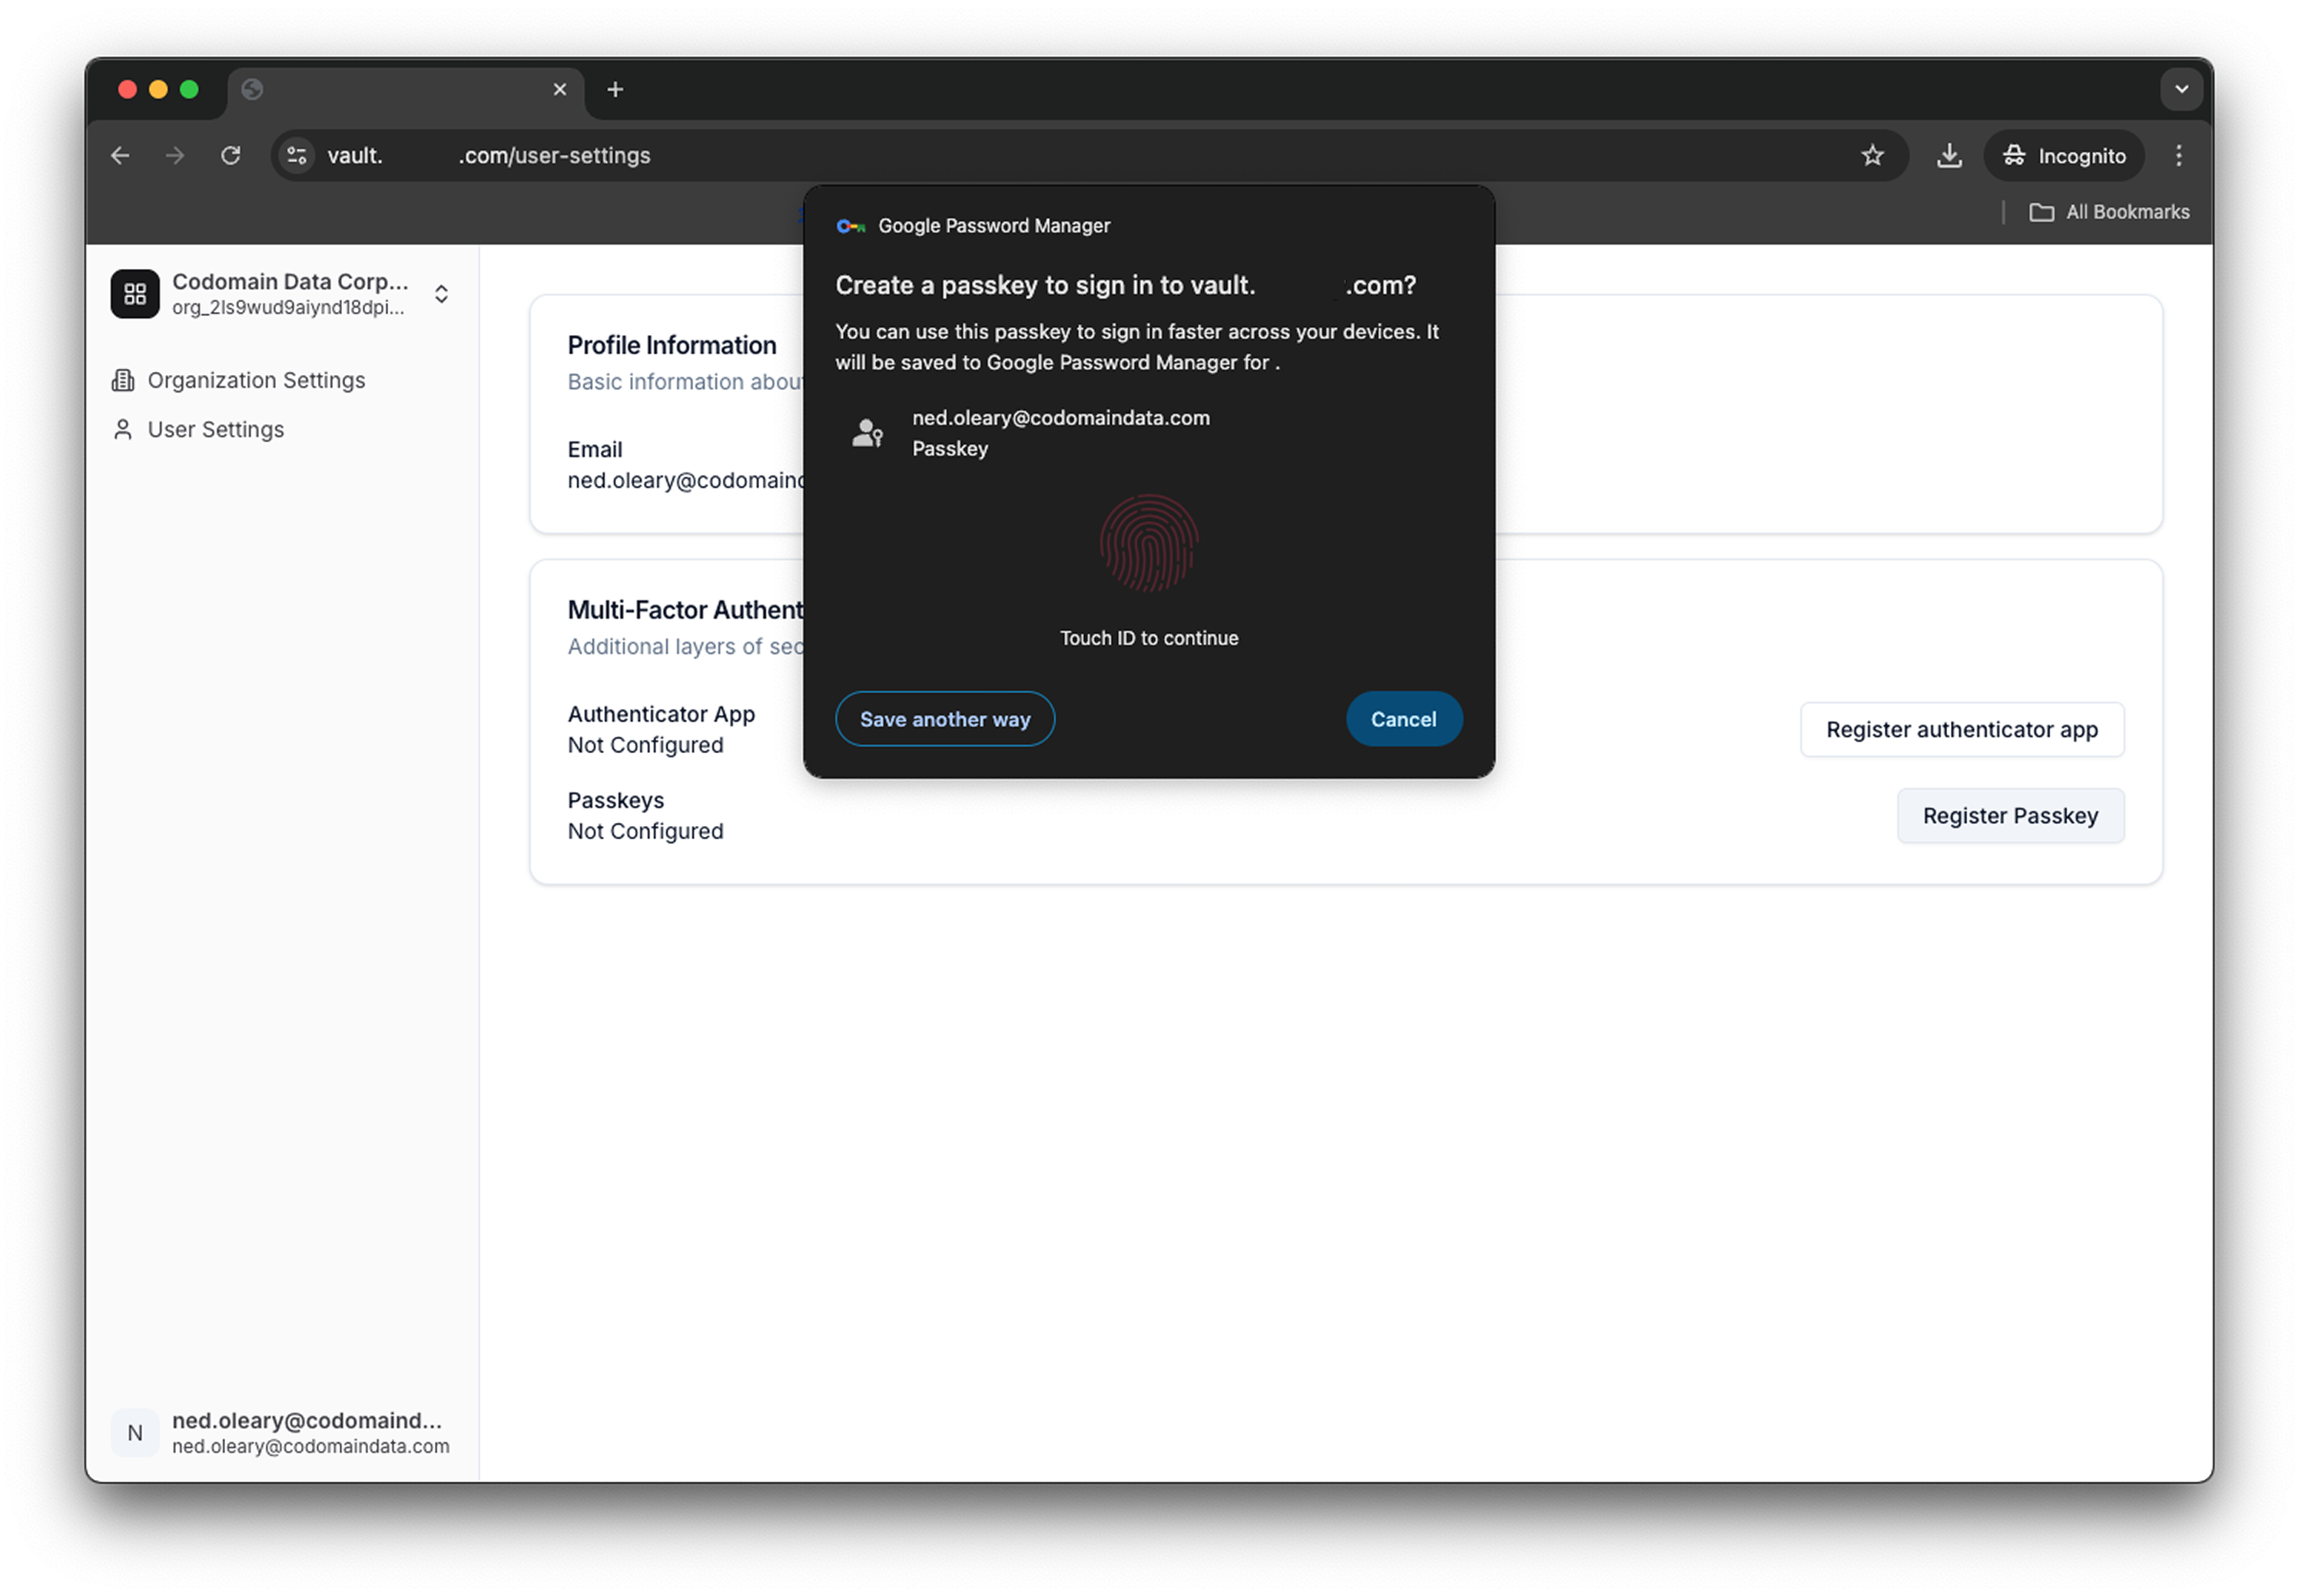Expand the organization switcher chevrons
The image size is (2299, 1596).
[441, 294]
